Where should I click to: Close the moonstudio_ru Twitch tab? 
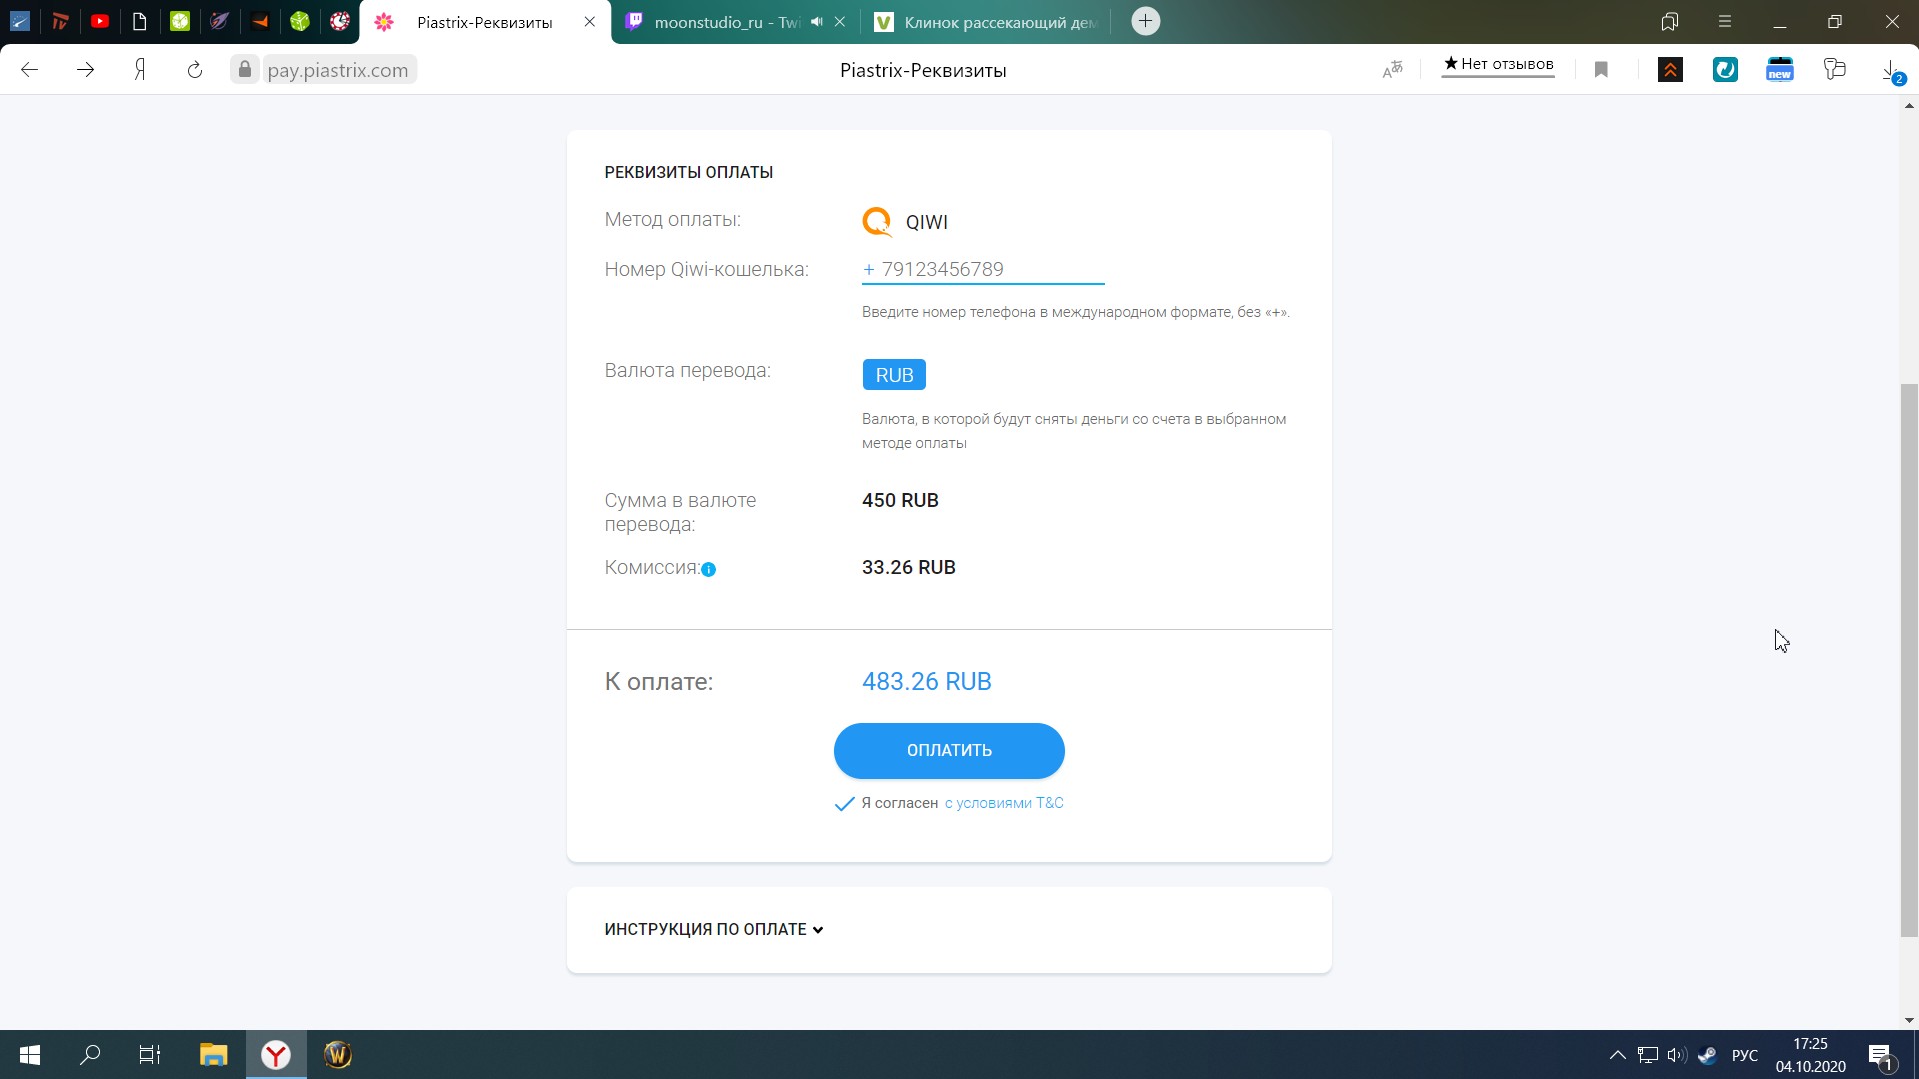click(840, 22)
